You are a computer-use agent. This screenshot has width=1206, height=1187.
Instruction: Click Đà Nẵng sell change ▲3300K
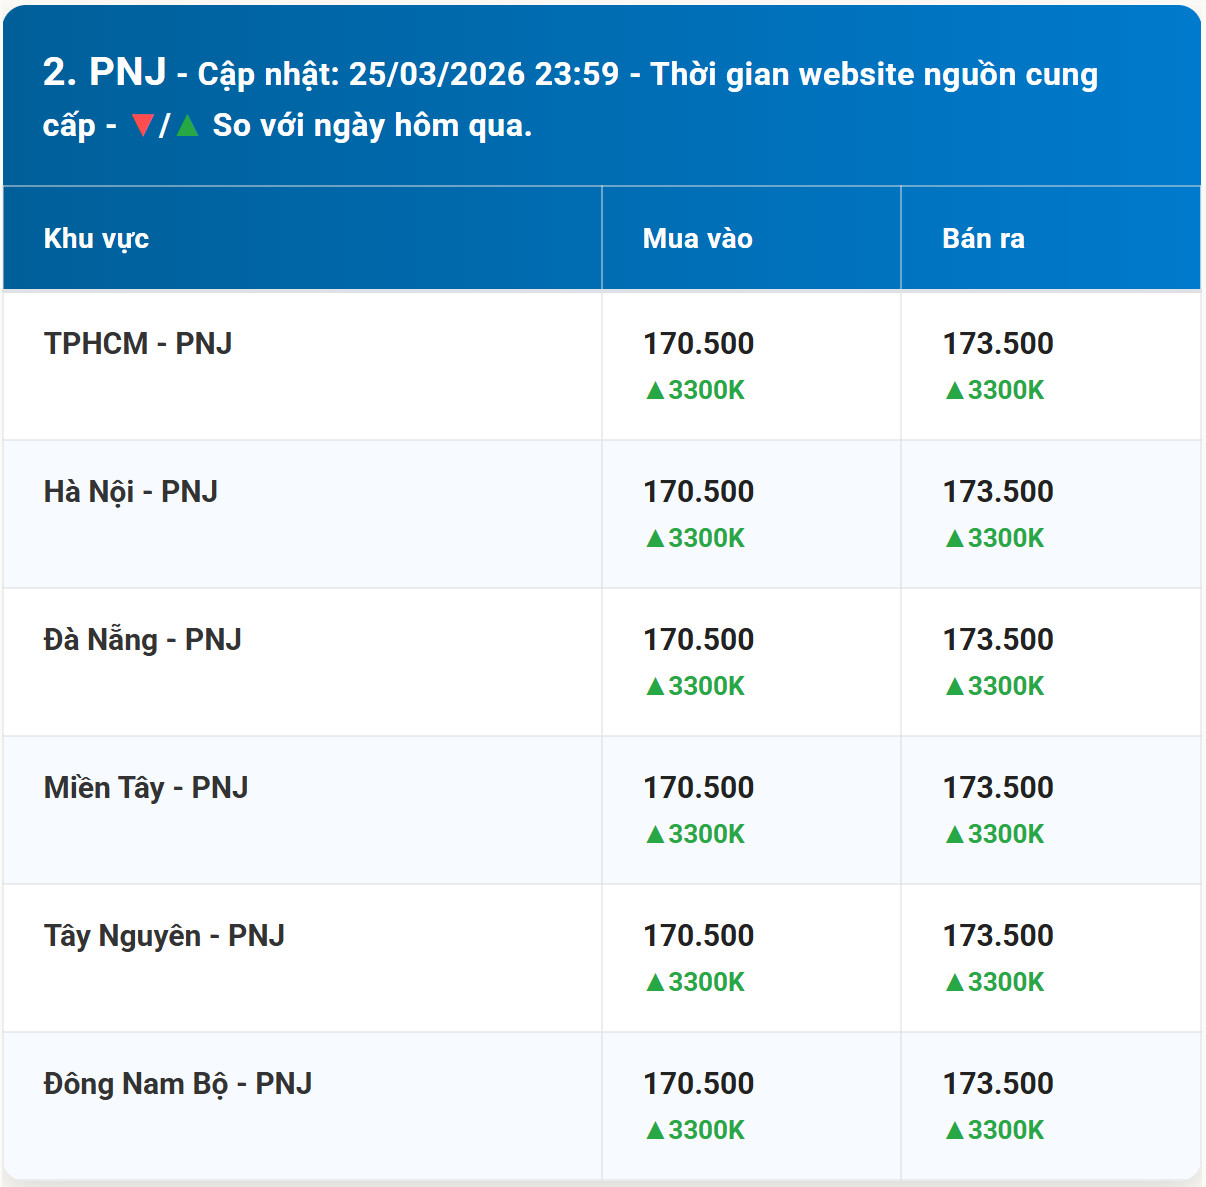tap(994, 686)
